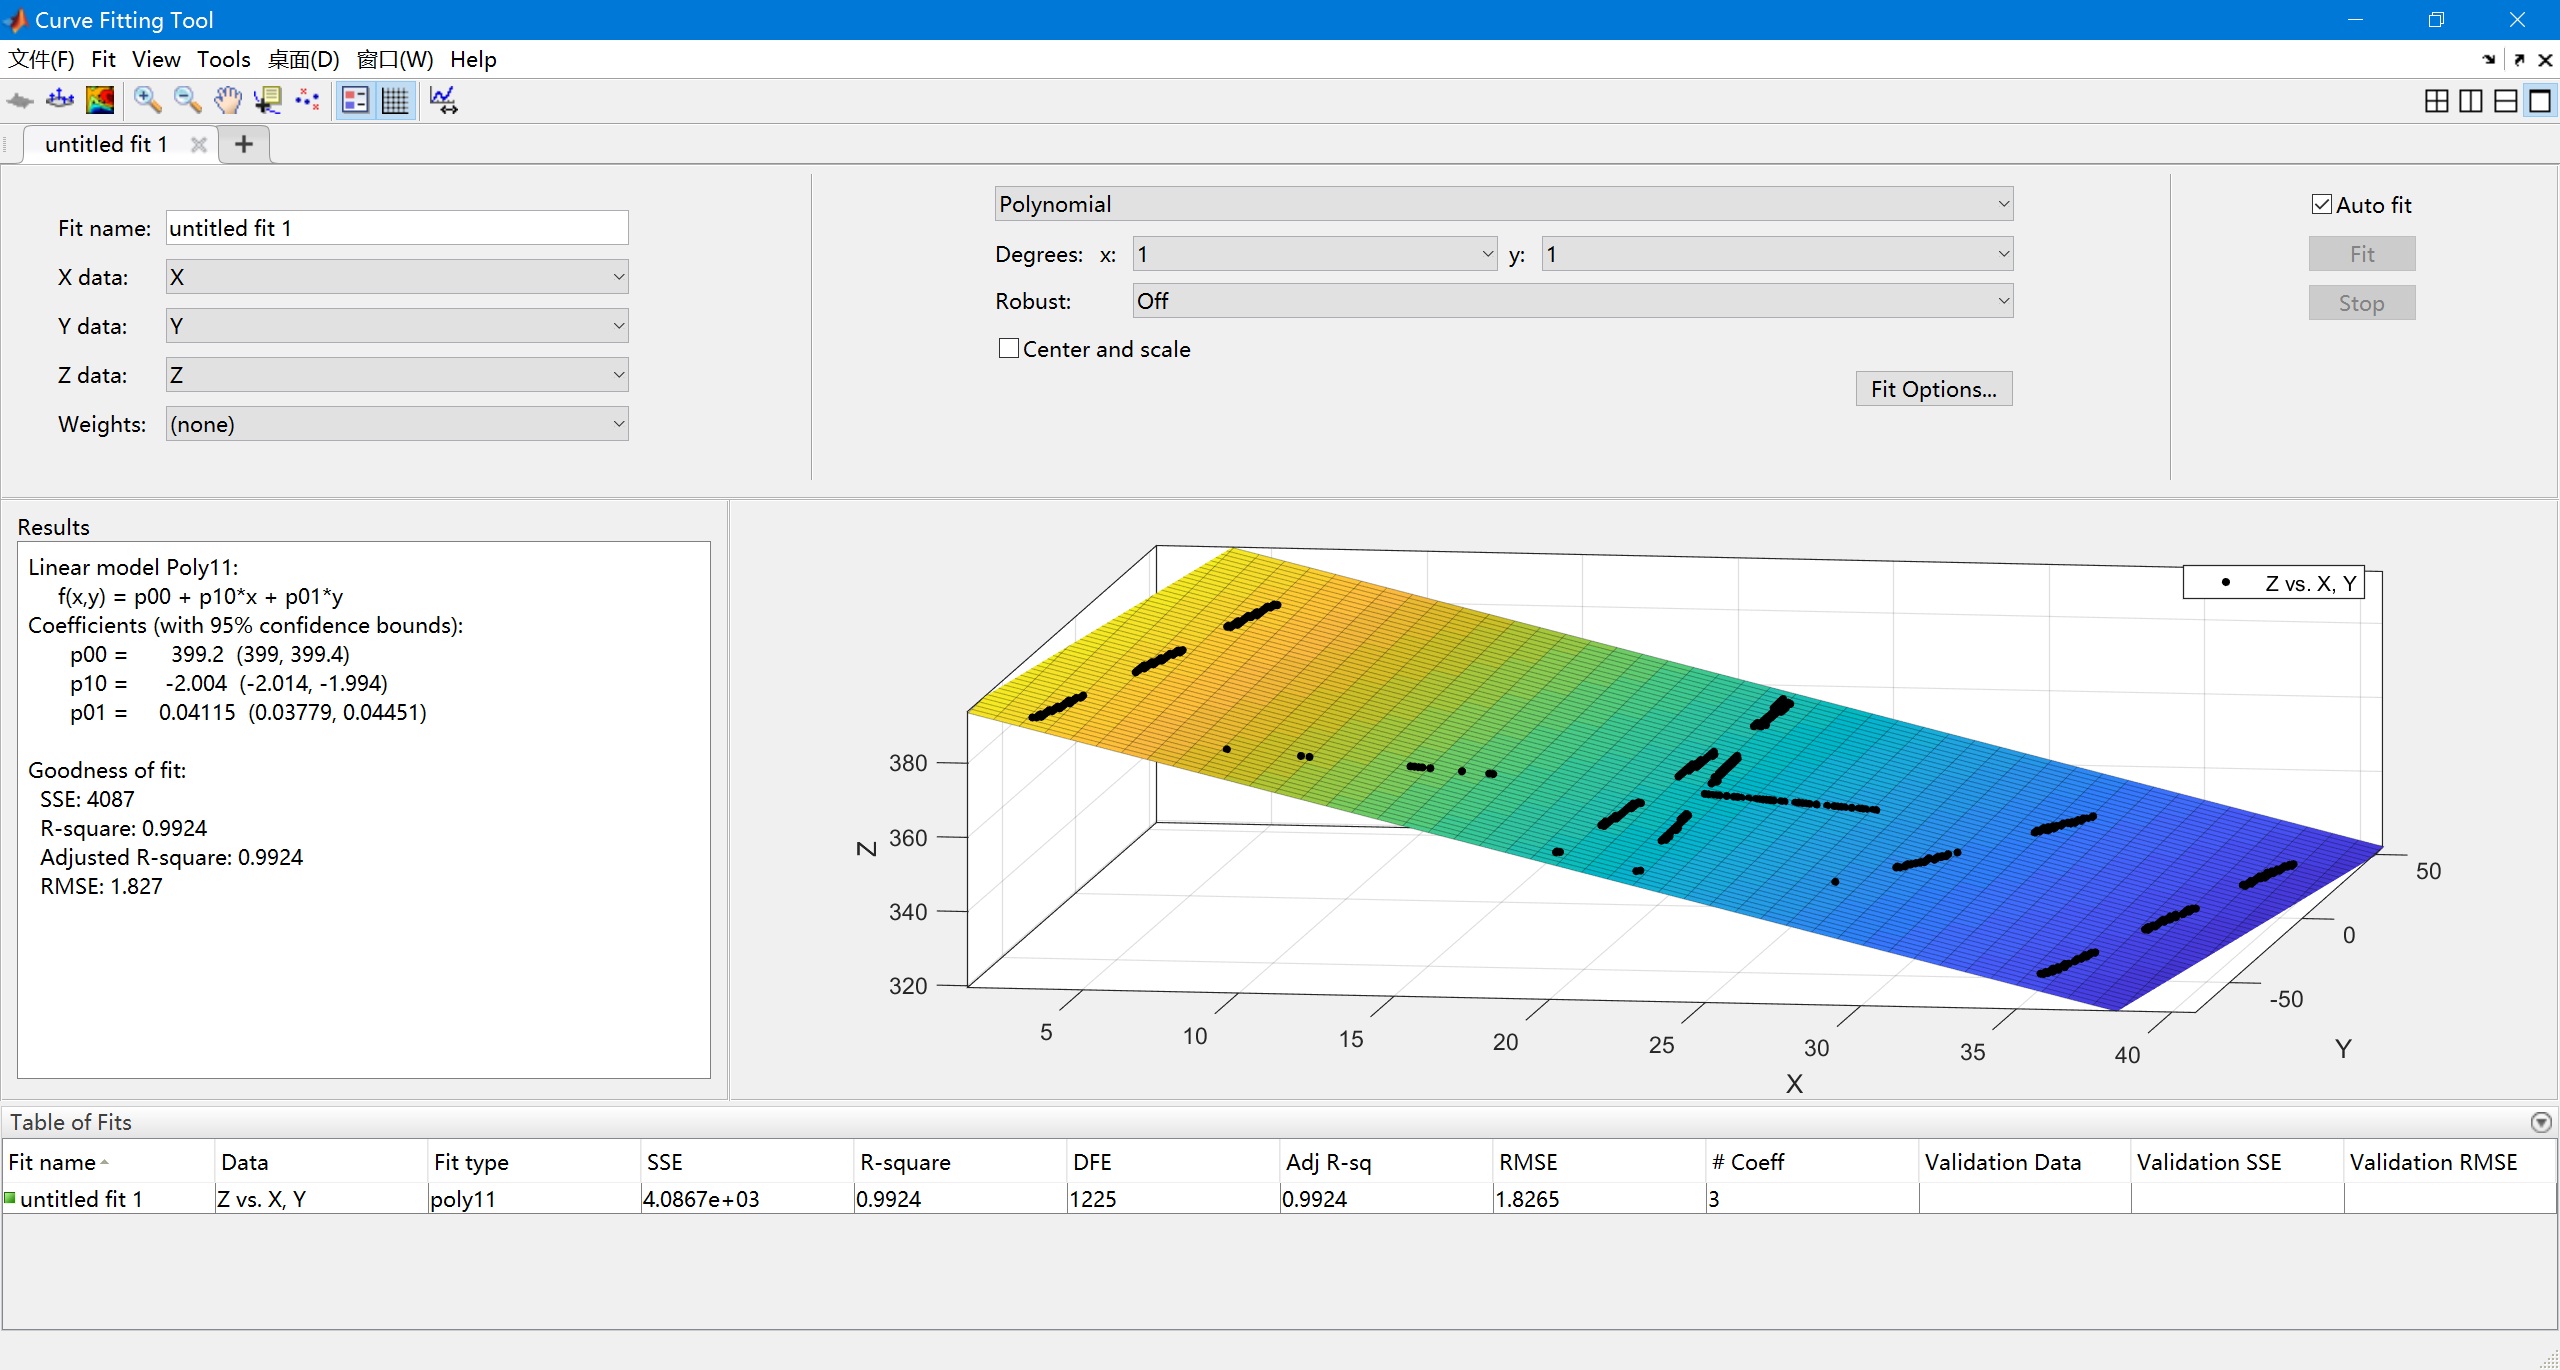Select the Zoom In magnifier tool
The height and width of the screenshot is (1370, 2560).
[147, 100]
